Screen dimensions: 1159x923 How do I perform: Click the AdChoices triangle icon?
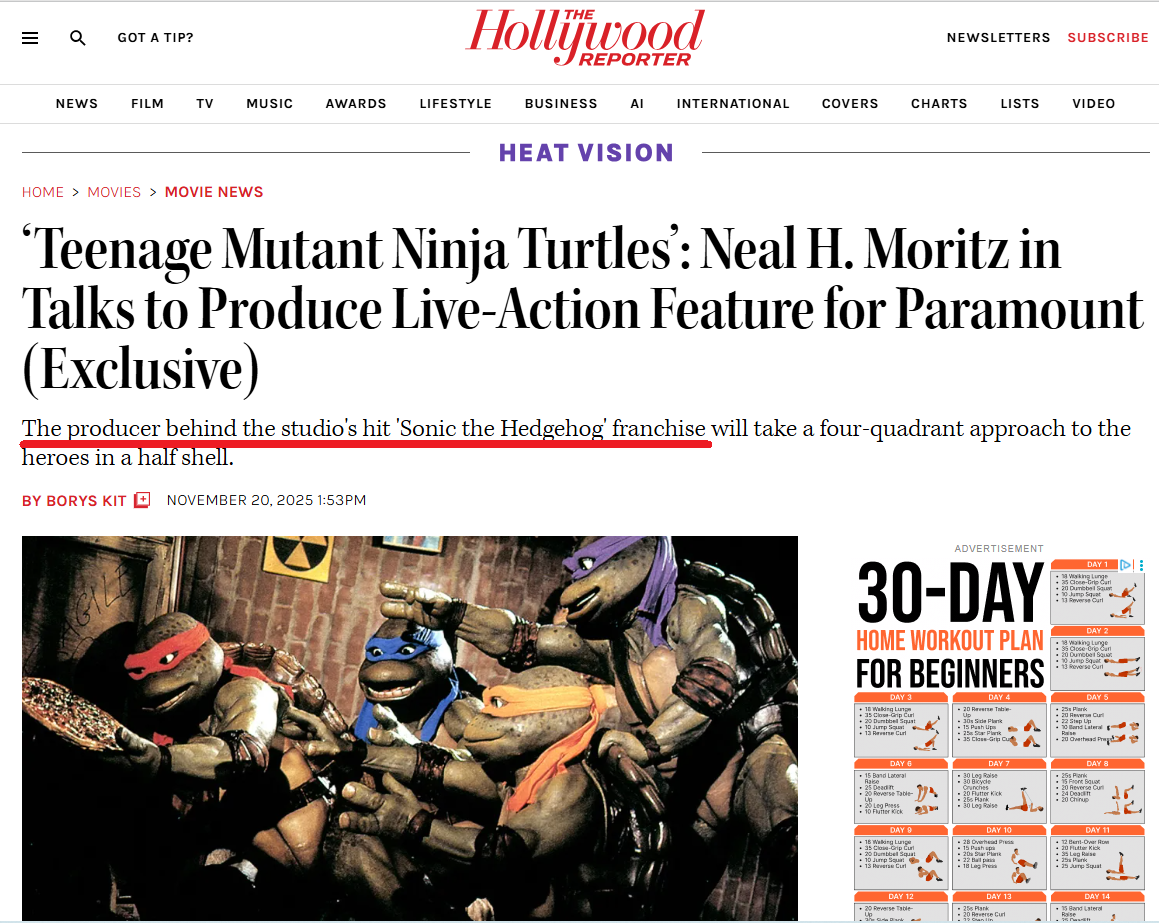pyautogui.click(x=1126, y=565)
